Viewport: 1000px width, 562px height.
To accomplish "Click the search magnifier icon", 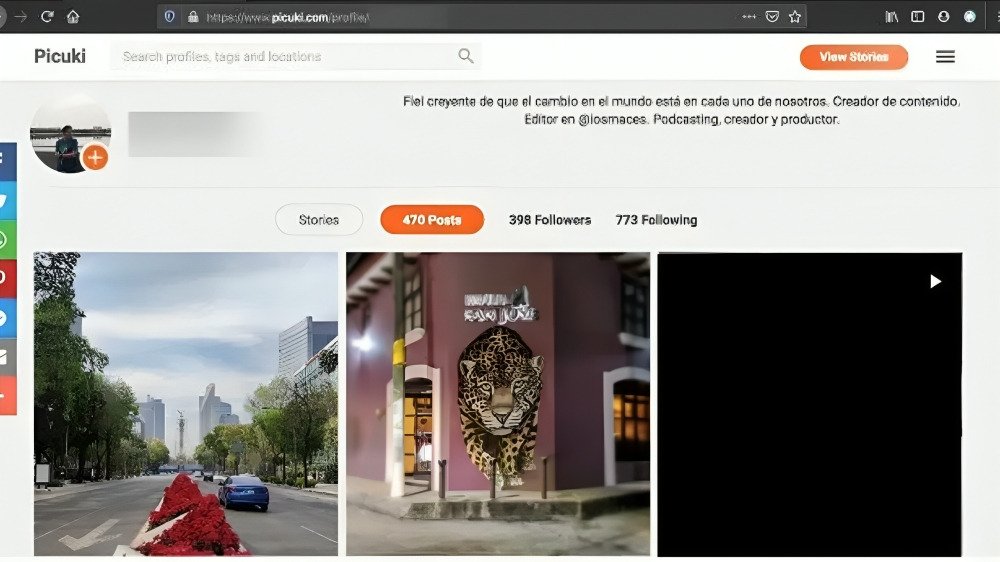I will pyautogui.click(x=465, y=57).
